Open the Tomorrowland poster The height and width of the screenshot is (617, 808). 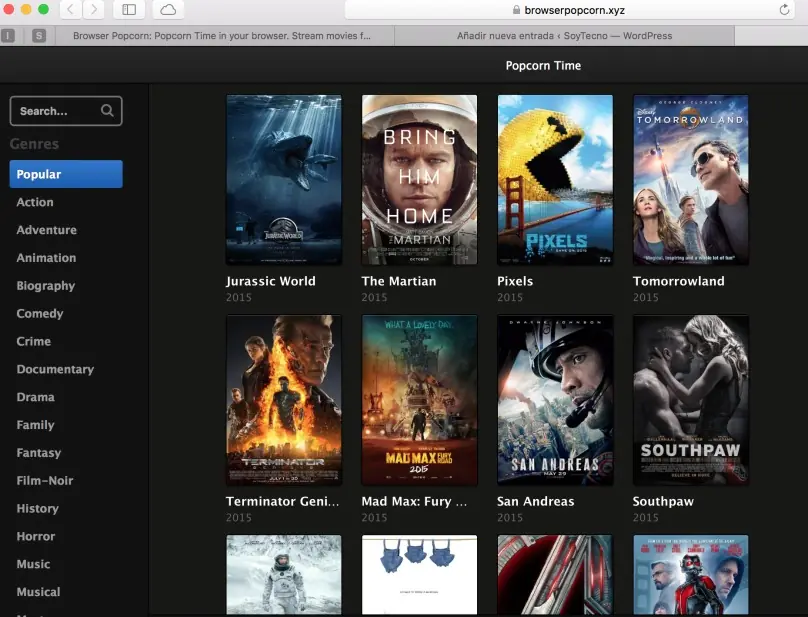[x=691, y=179]
